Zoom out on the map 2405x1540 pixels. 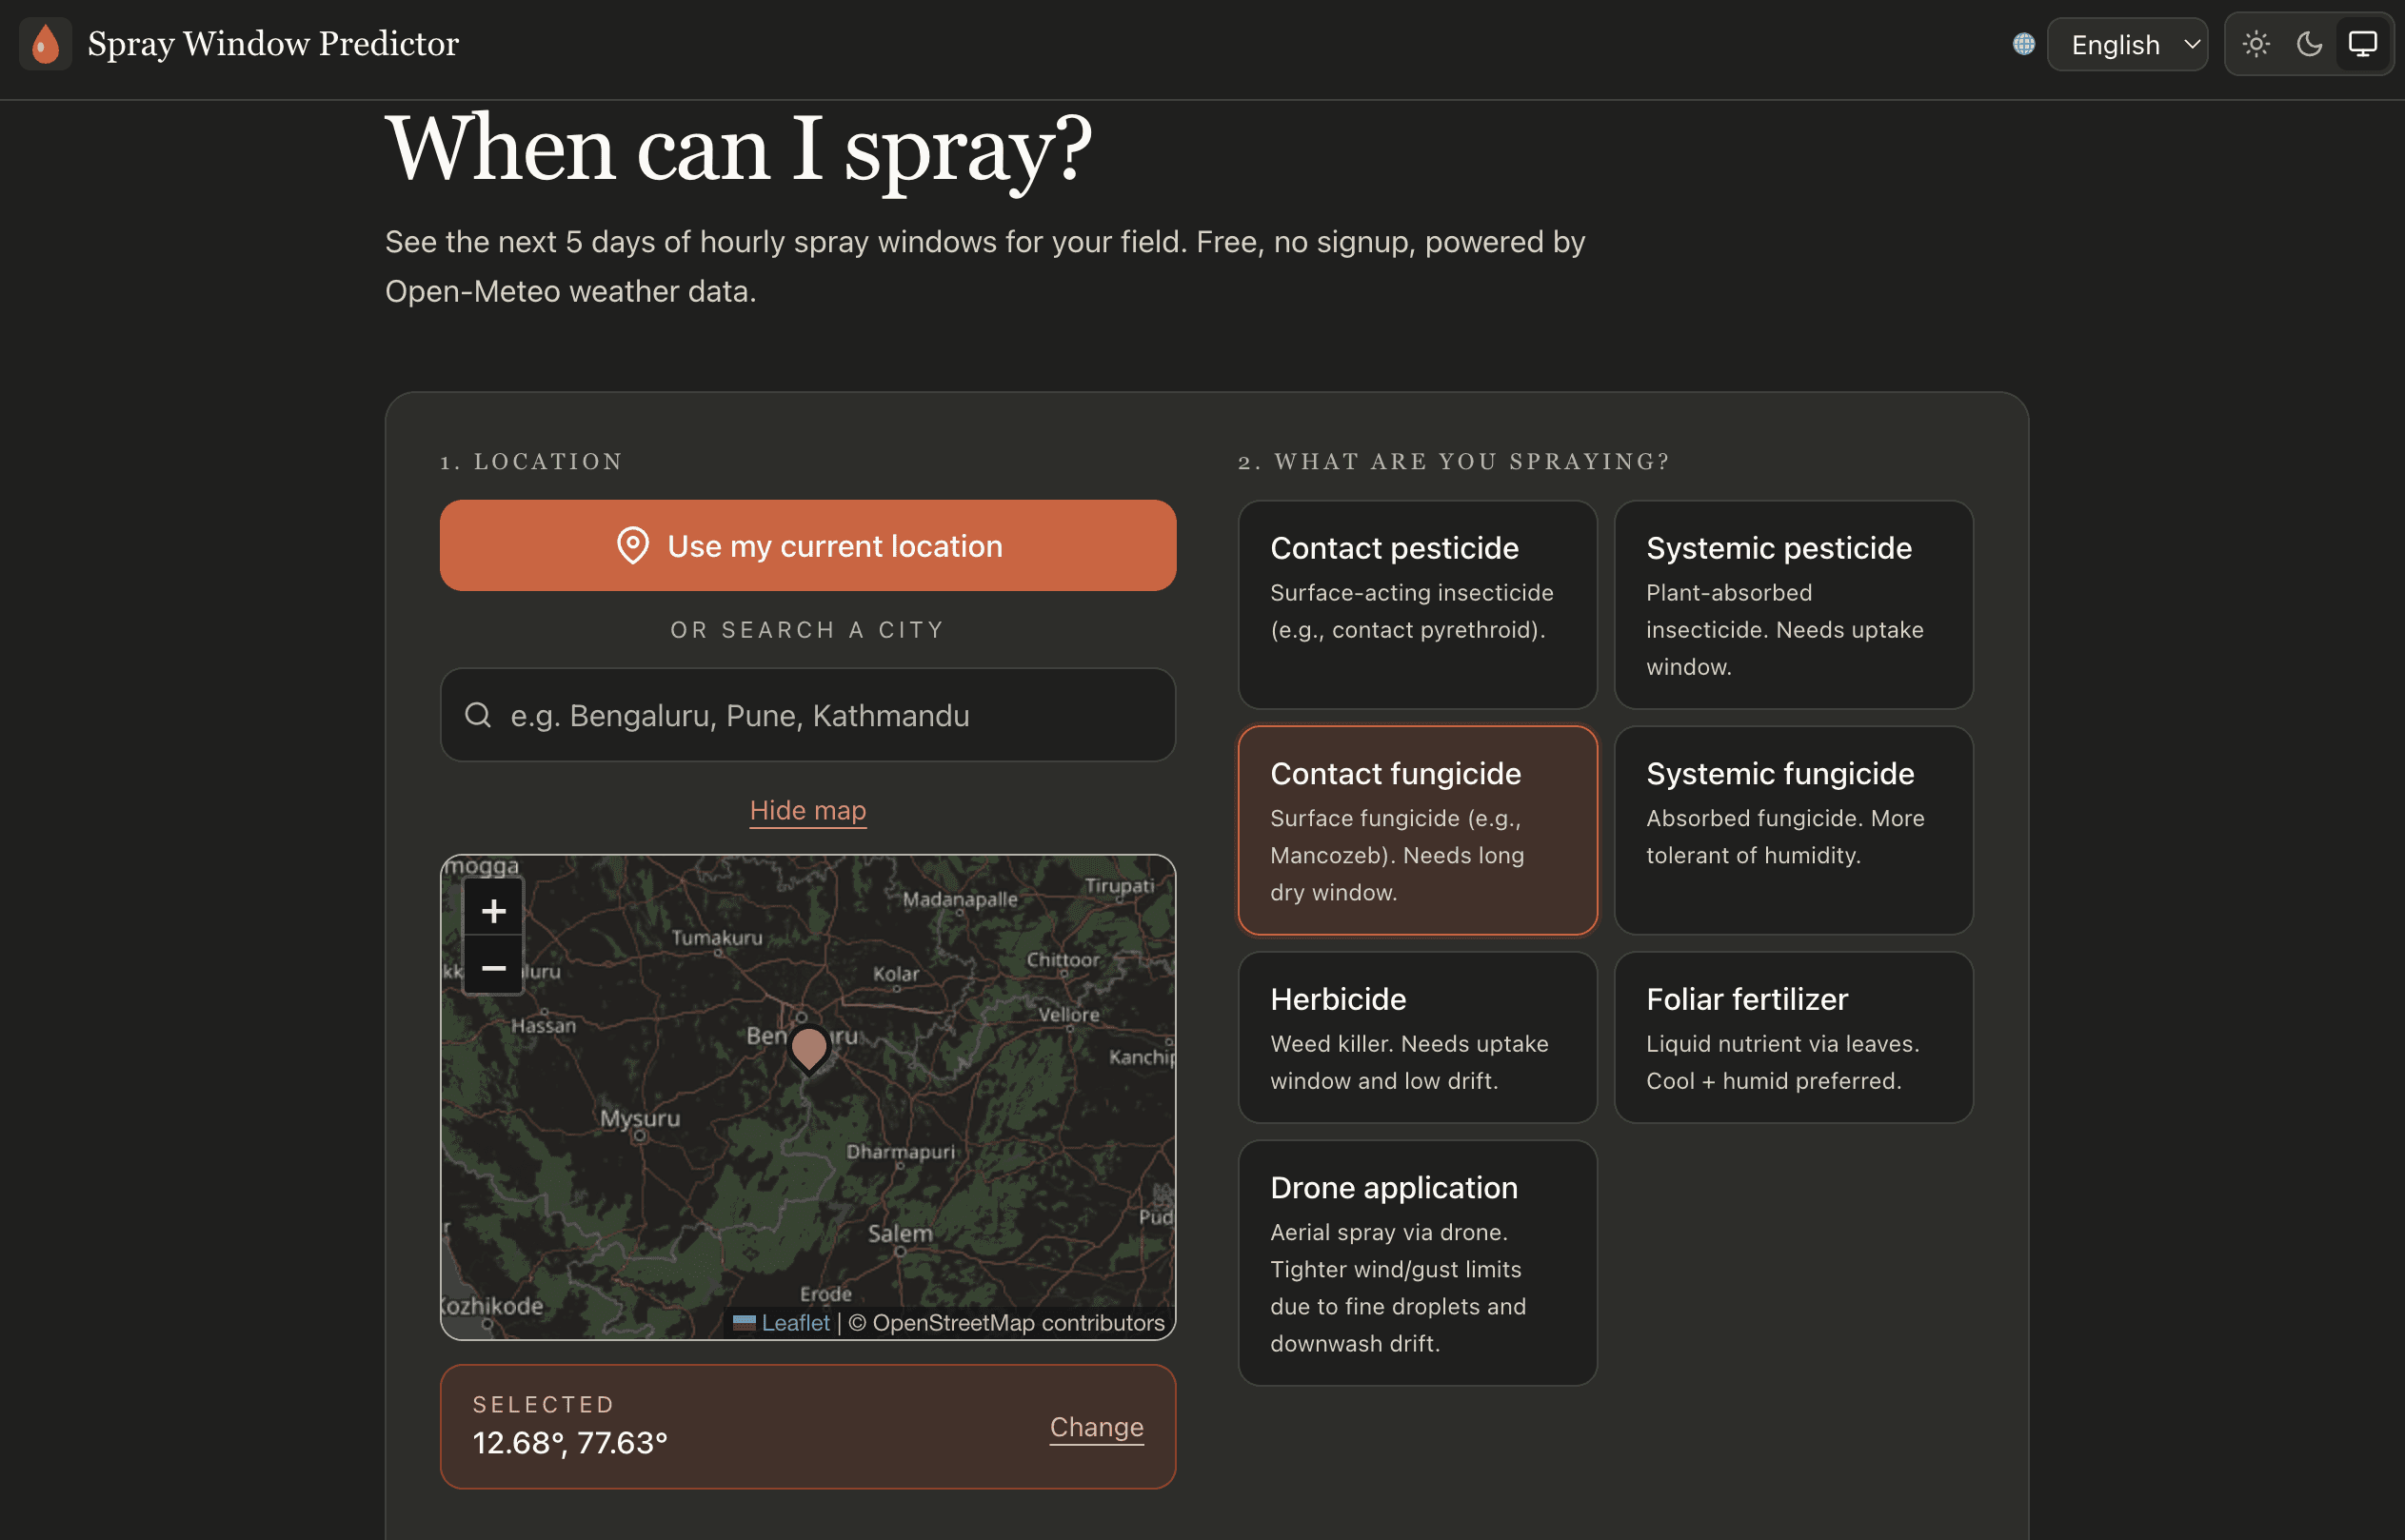pyautogui.click(x=493, y=967)
